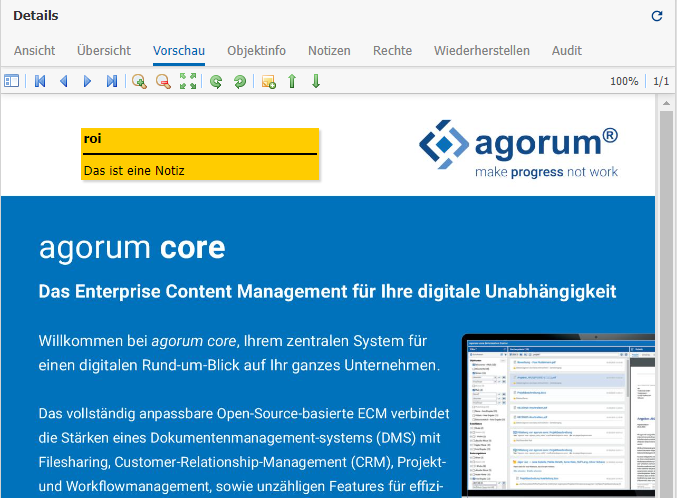This screenshot has height=498, width=677.
Task: Click the line starting 'Filesharing, Customer-Relationship-Management'
Action: (242, 462)
